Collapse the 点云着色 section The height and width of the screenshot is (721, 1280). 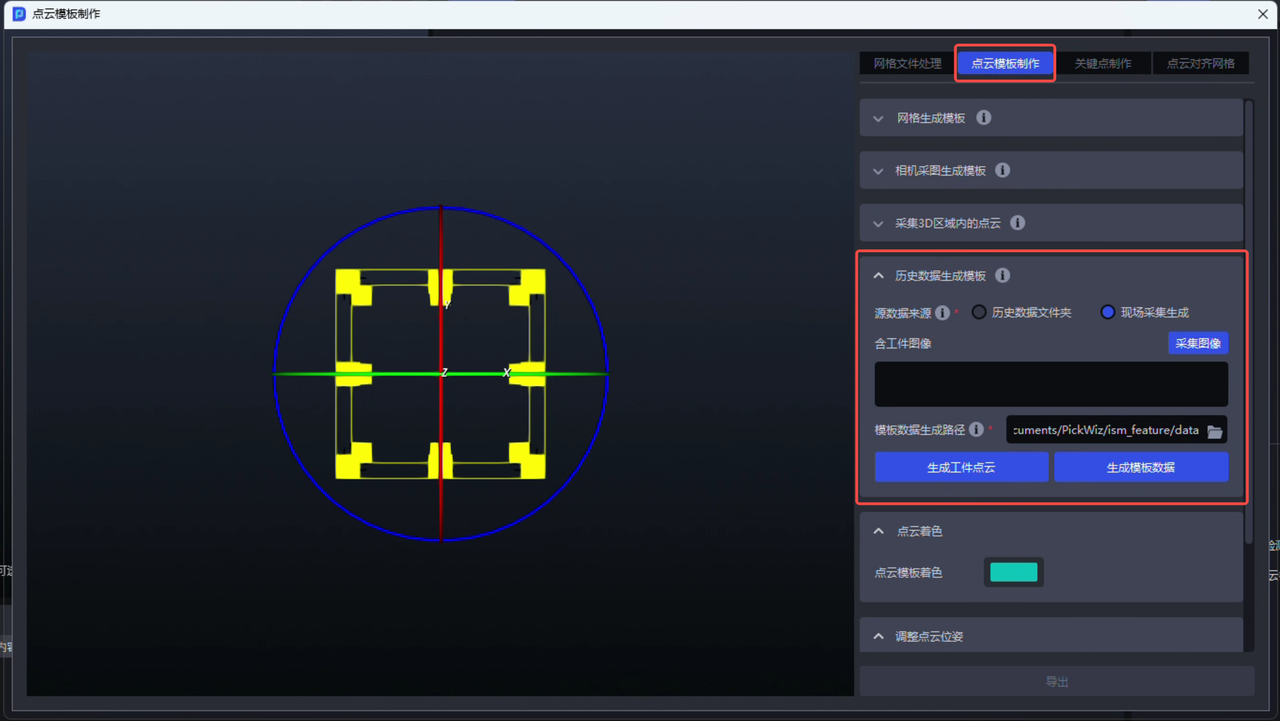tap(879, 532)
